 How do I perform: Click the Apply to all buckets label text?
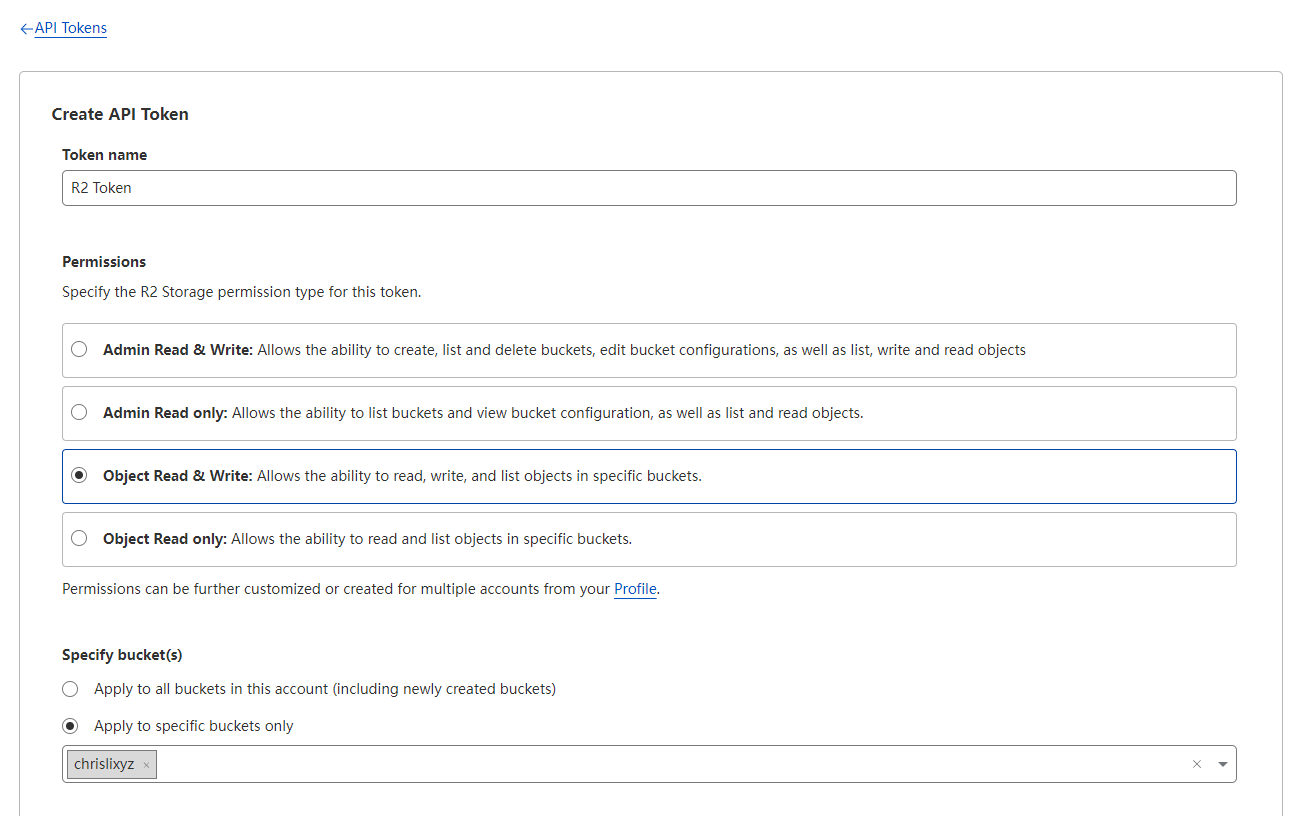coord(325,689)
